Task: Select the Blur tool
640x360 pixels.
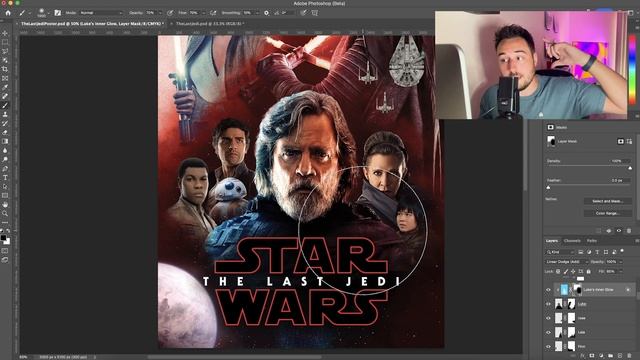Action: 5,150
